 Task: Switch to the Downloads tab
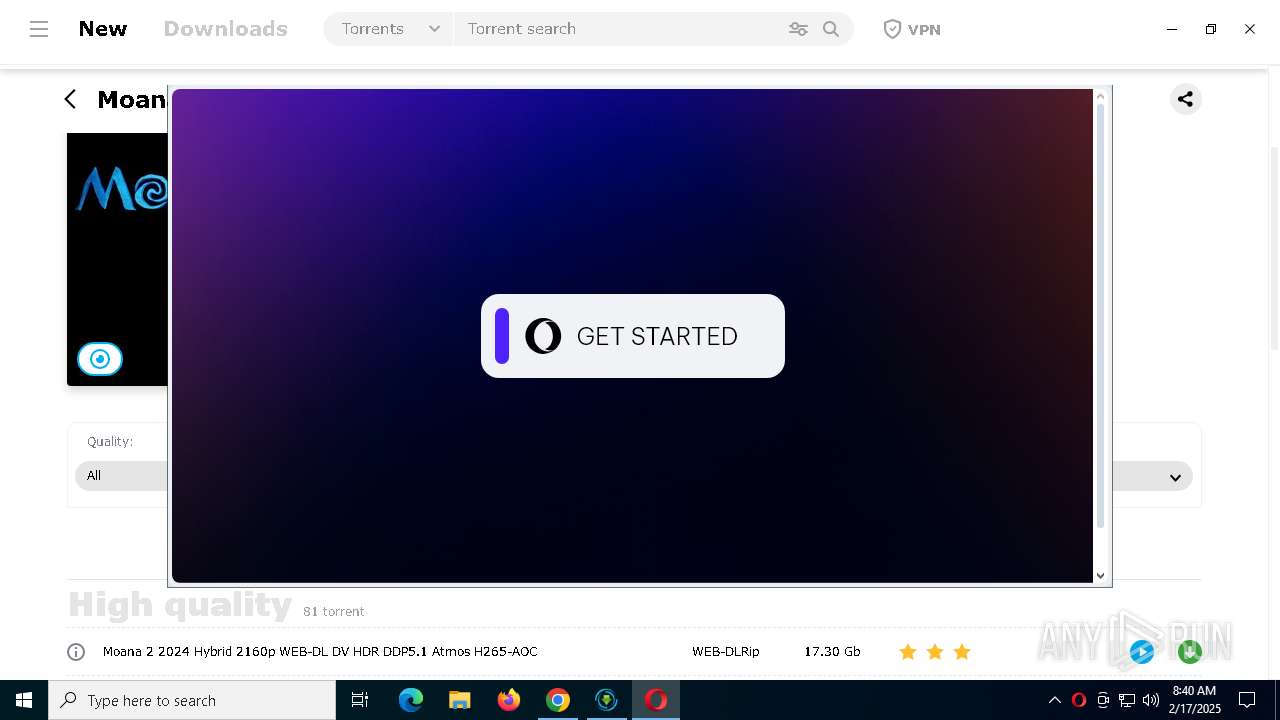[x=225, y=29]
